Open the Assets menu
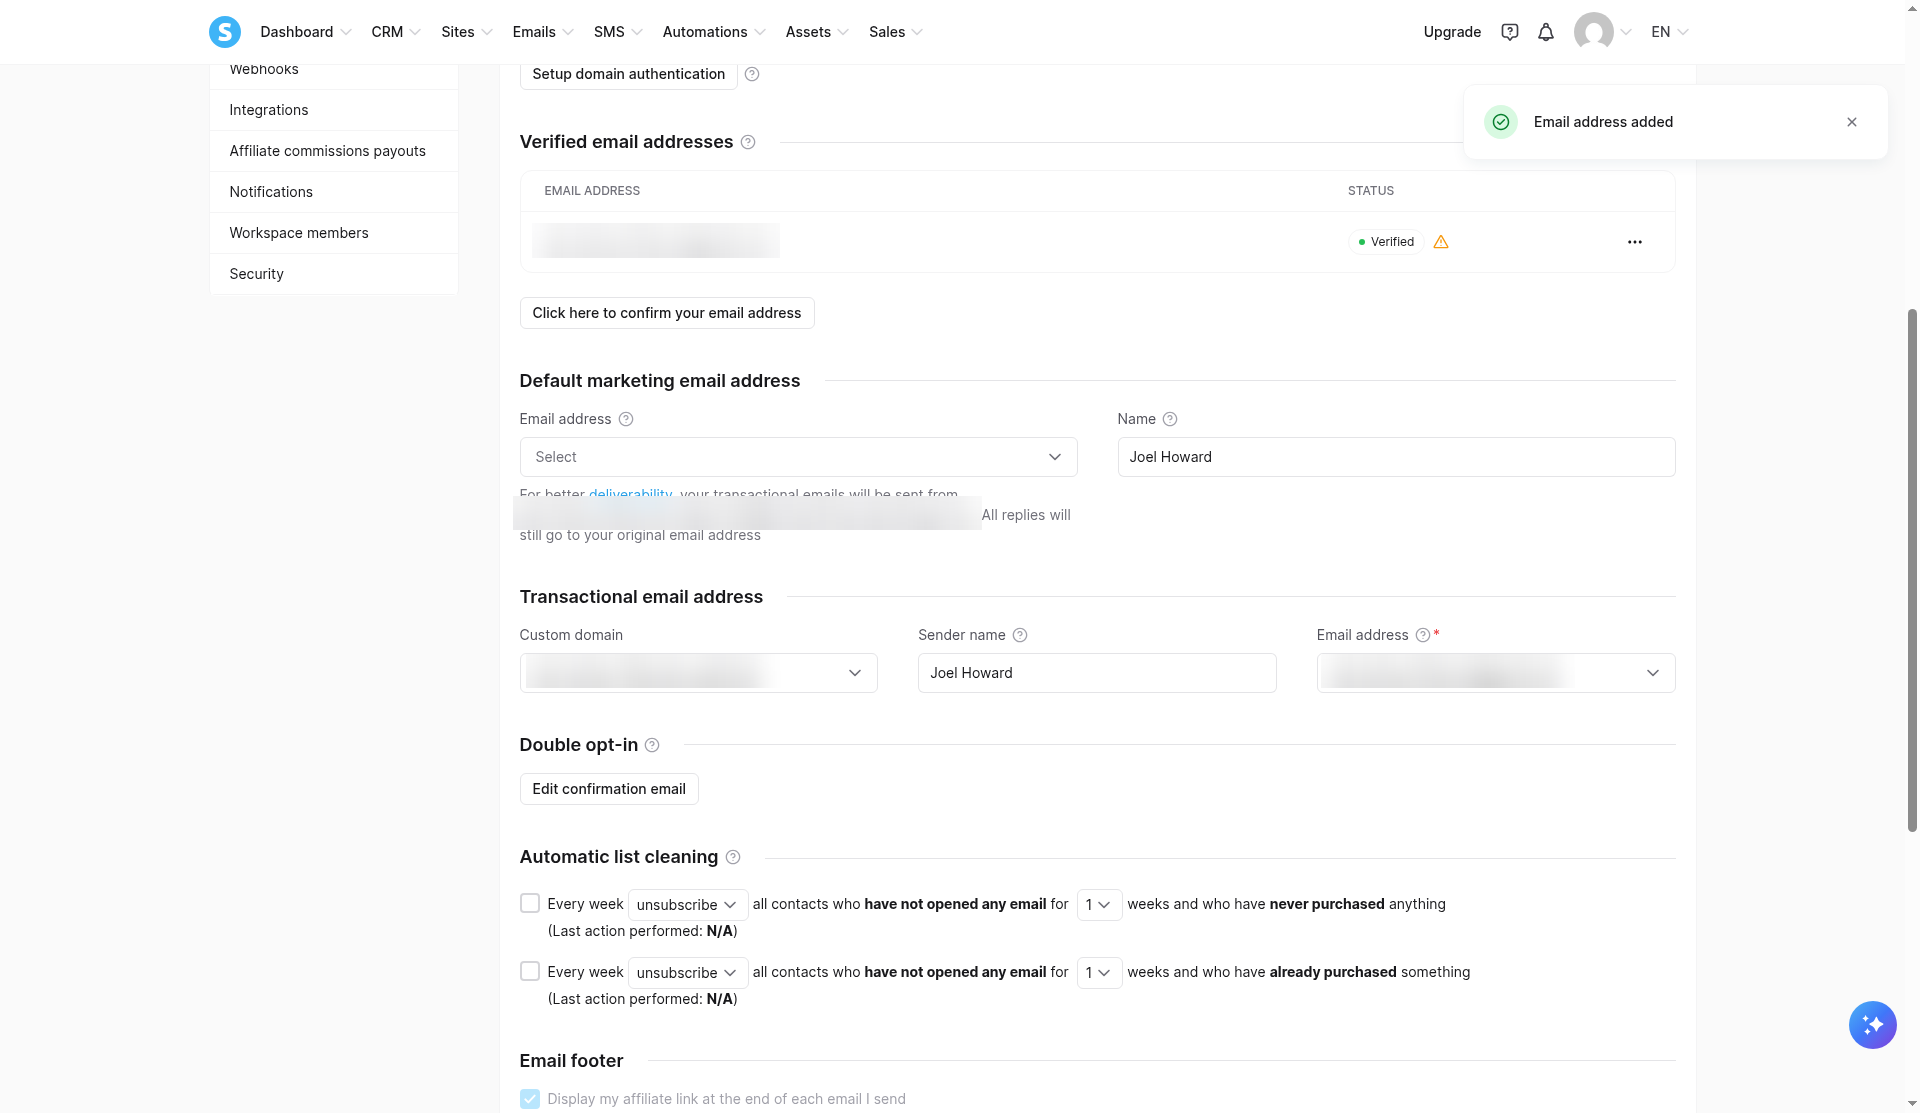 (x=817, y=32)
